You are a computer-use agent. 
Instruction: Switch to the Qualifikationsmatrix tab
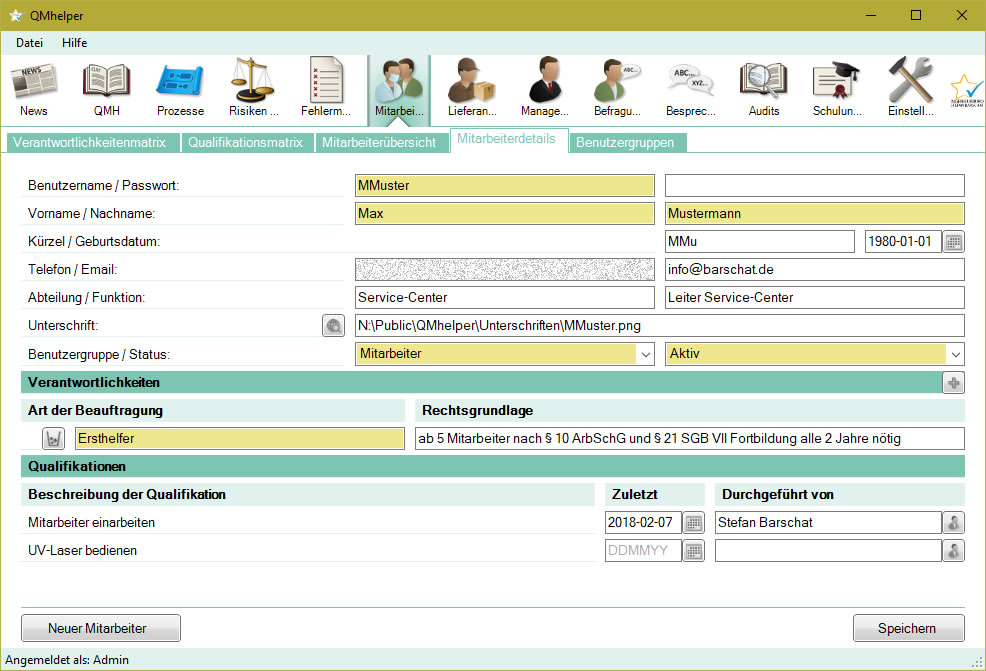pos(245,142)
